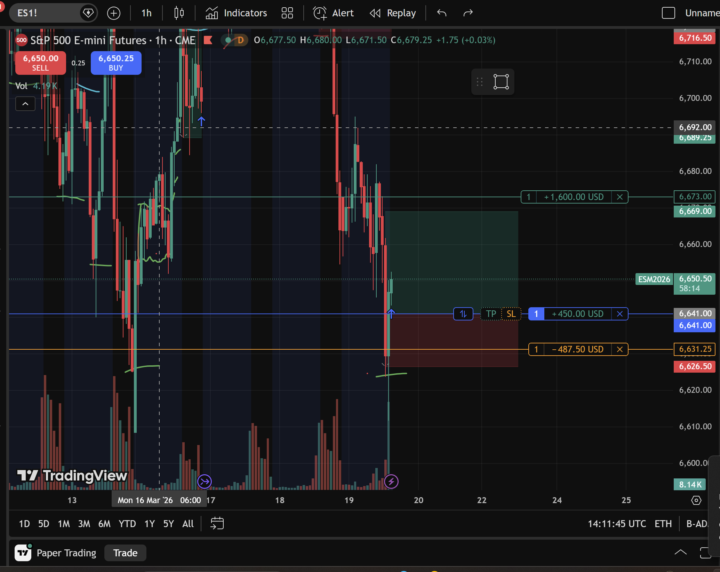Open the Paper Trading account name

coord(67,553)
